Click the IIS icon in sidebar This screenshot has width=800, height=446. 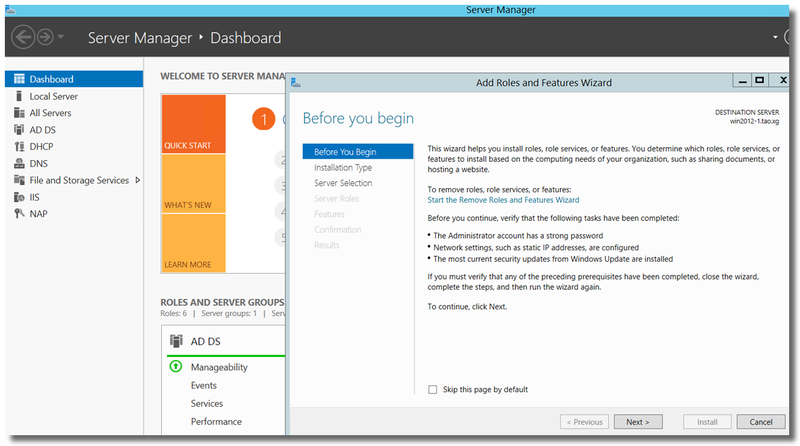pyautogui.click(x=19, y=197)
